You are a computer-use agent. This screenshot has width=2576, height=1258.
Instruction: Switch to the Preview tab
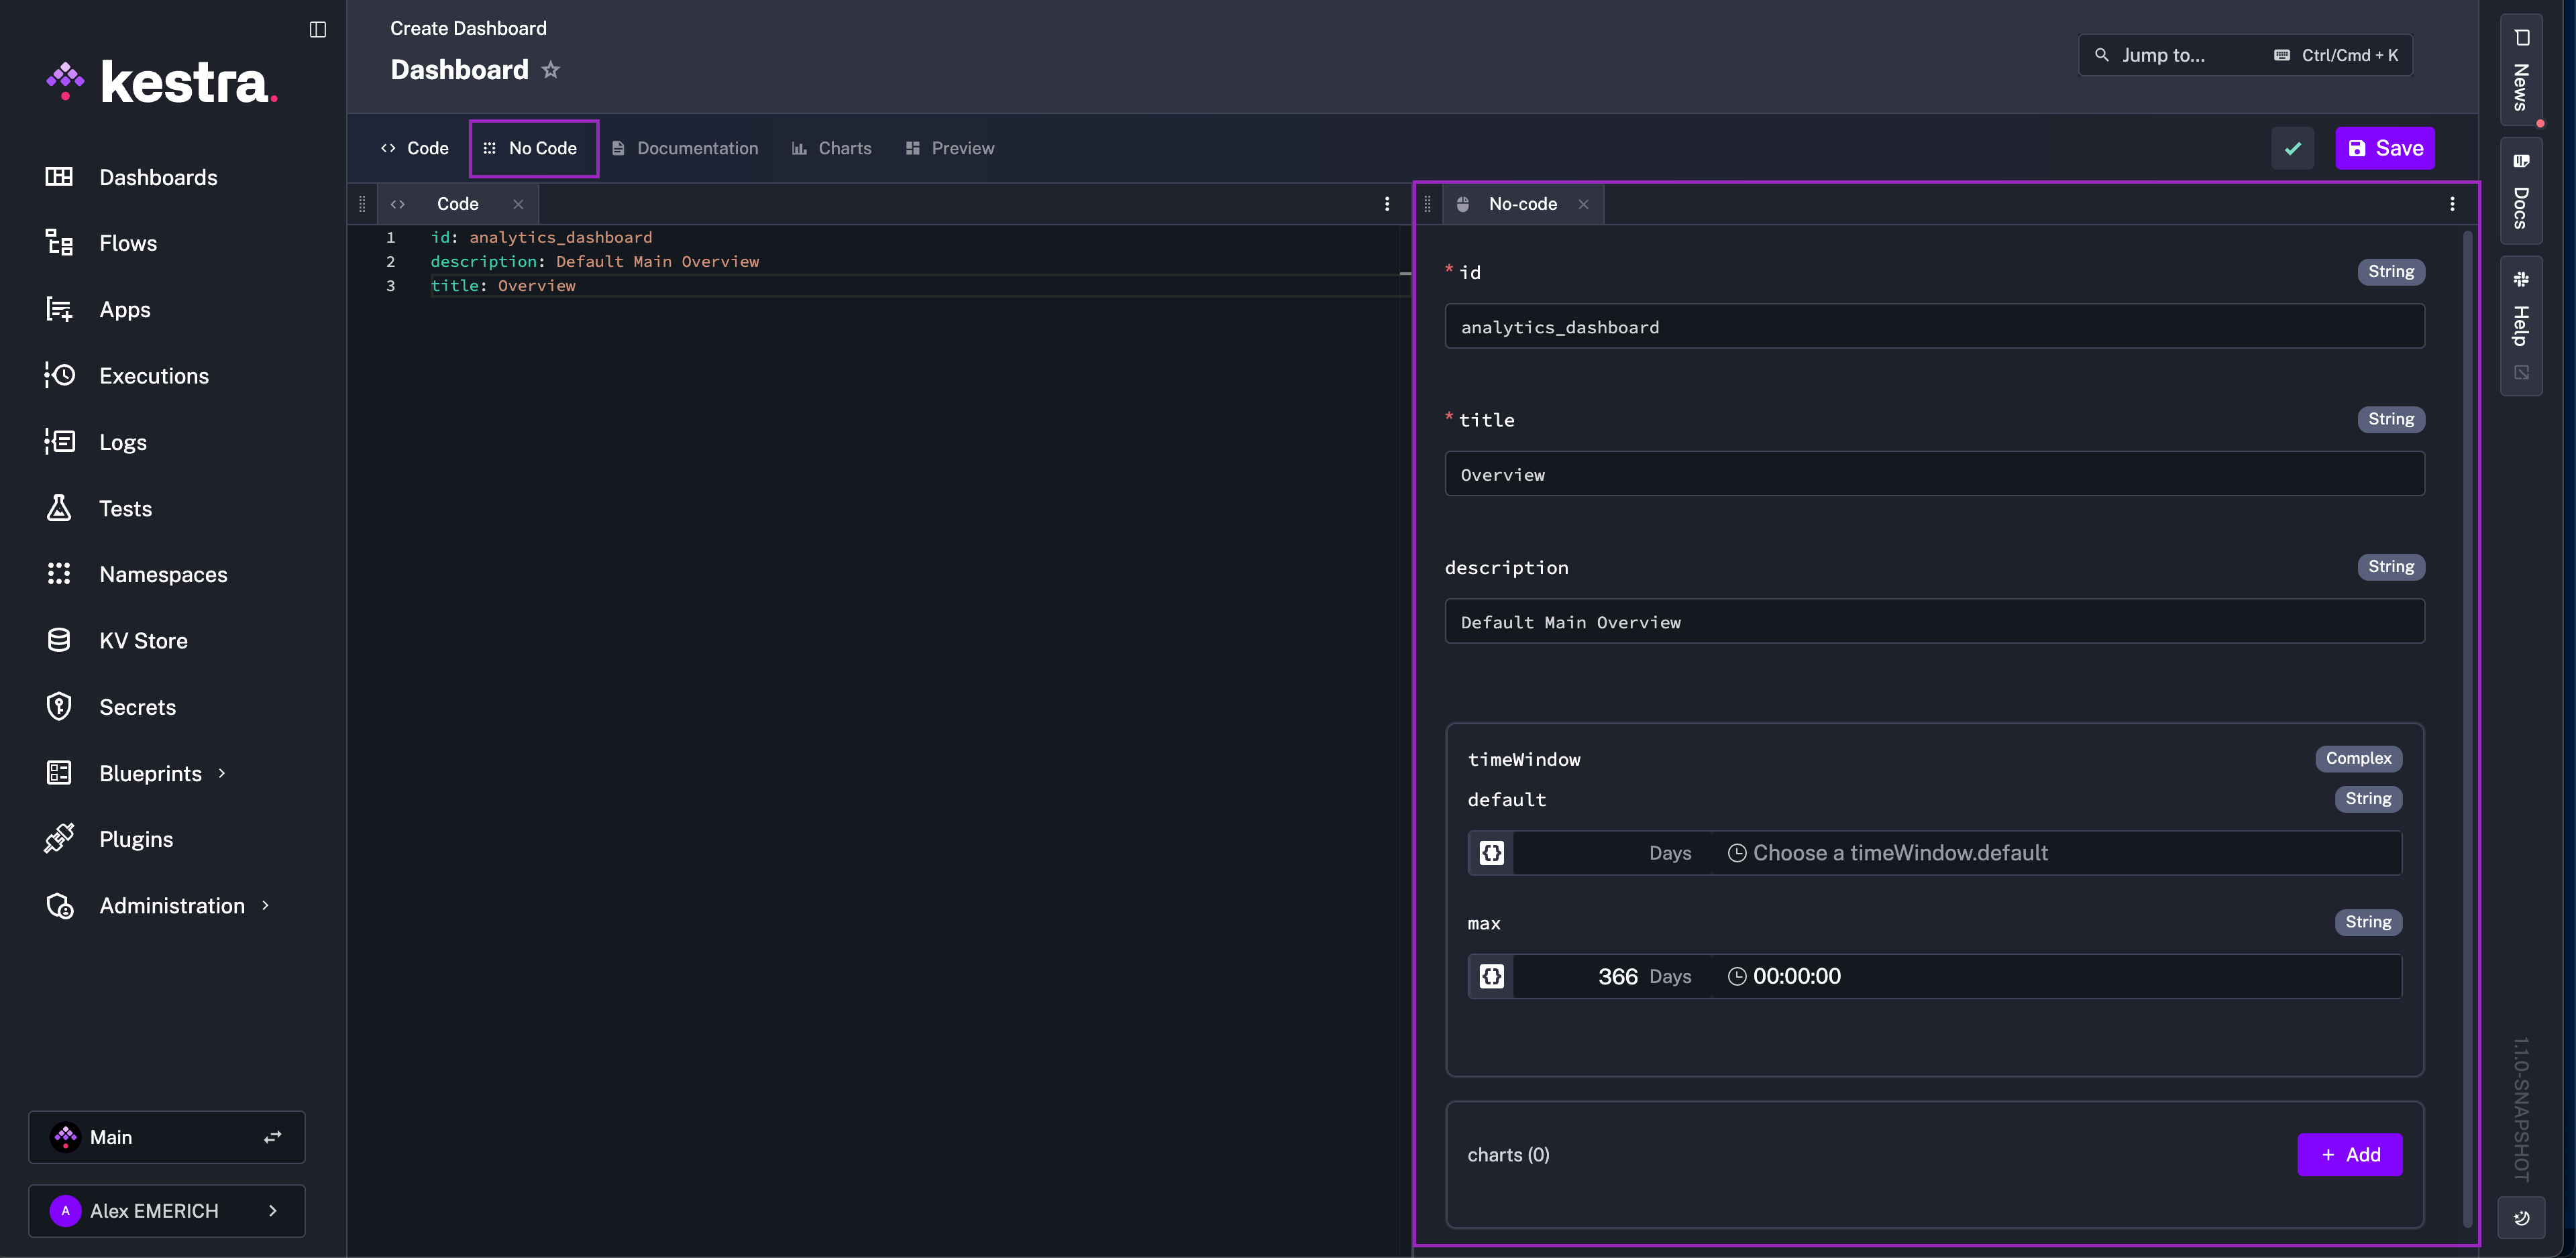[x=961, y=147]
